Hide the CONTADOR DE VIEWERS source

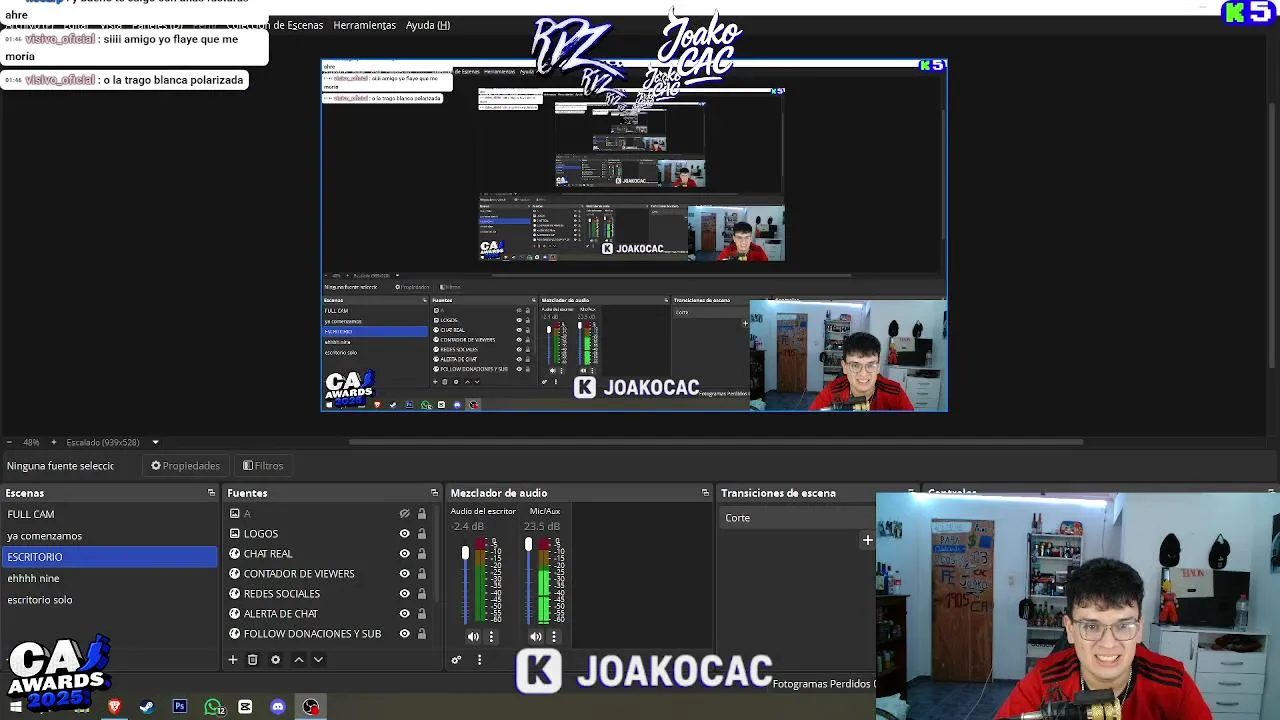tap(404, 574)
